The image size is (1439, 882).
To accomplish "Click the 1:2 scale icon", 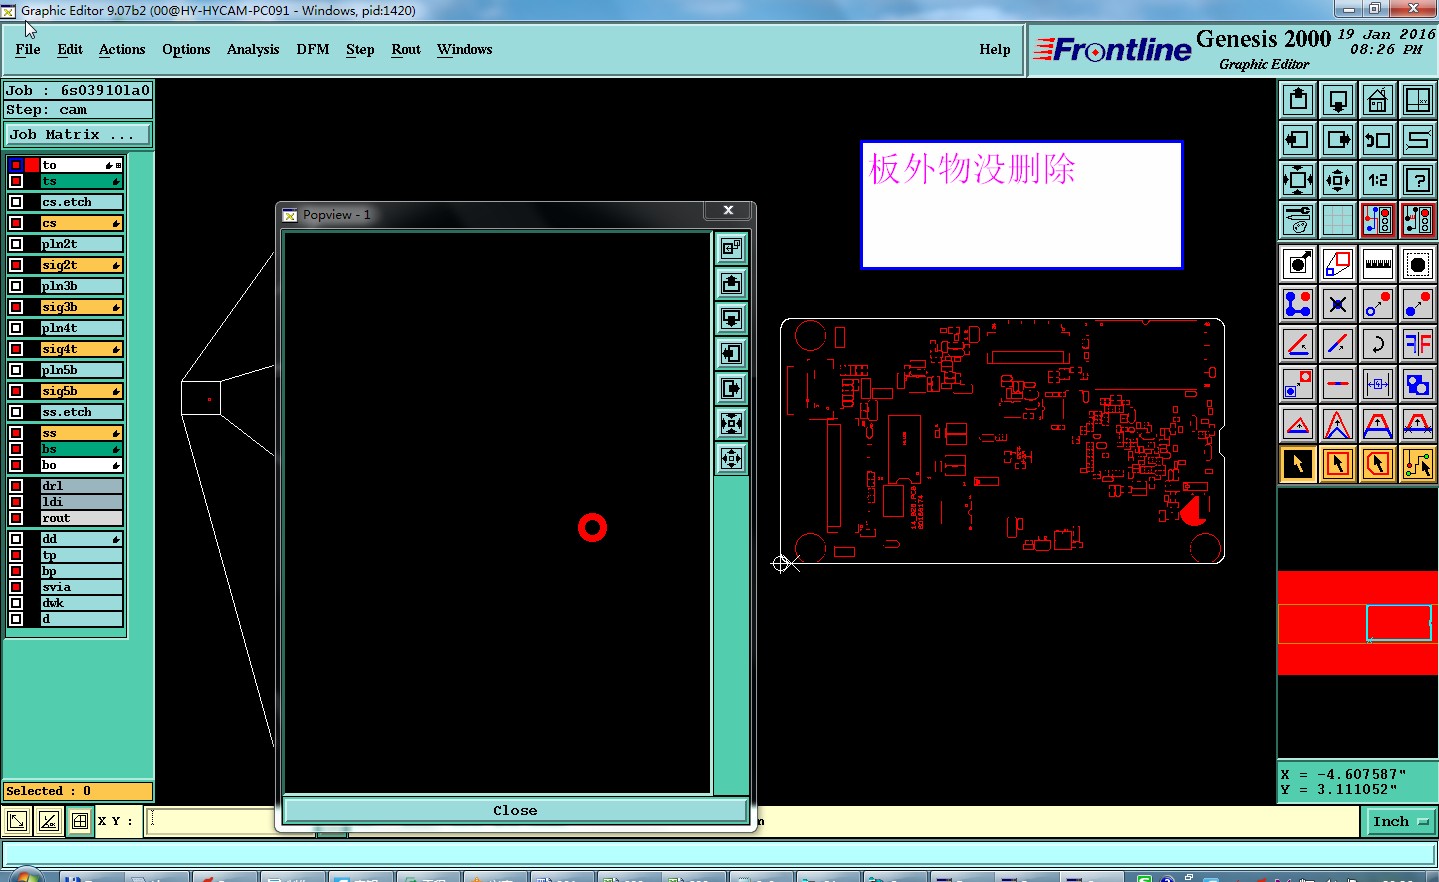I will (x=1378, y=180).
